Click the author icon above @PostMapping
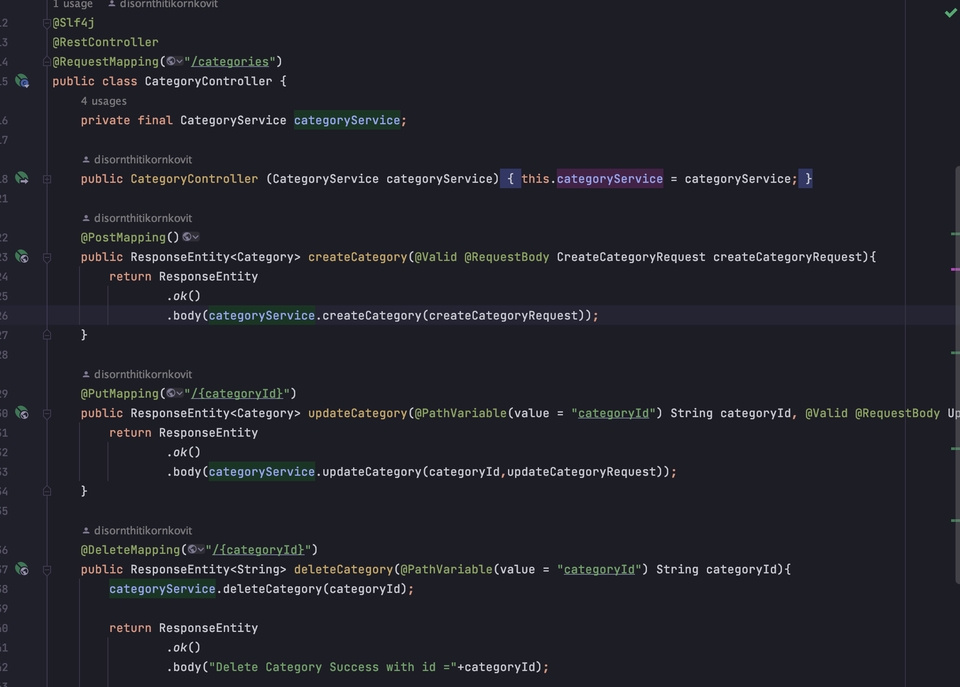The width and height of the screenshot is (960, 687). pos(86,218)
